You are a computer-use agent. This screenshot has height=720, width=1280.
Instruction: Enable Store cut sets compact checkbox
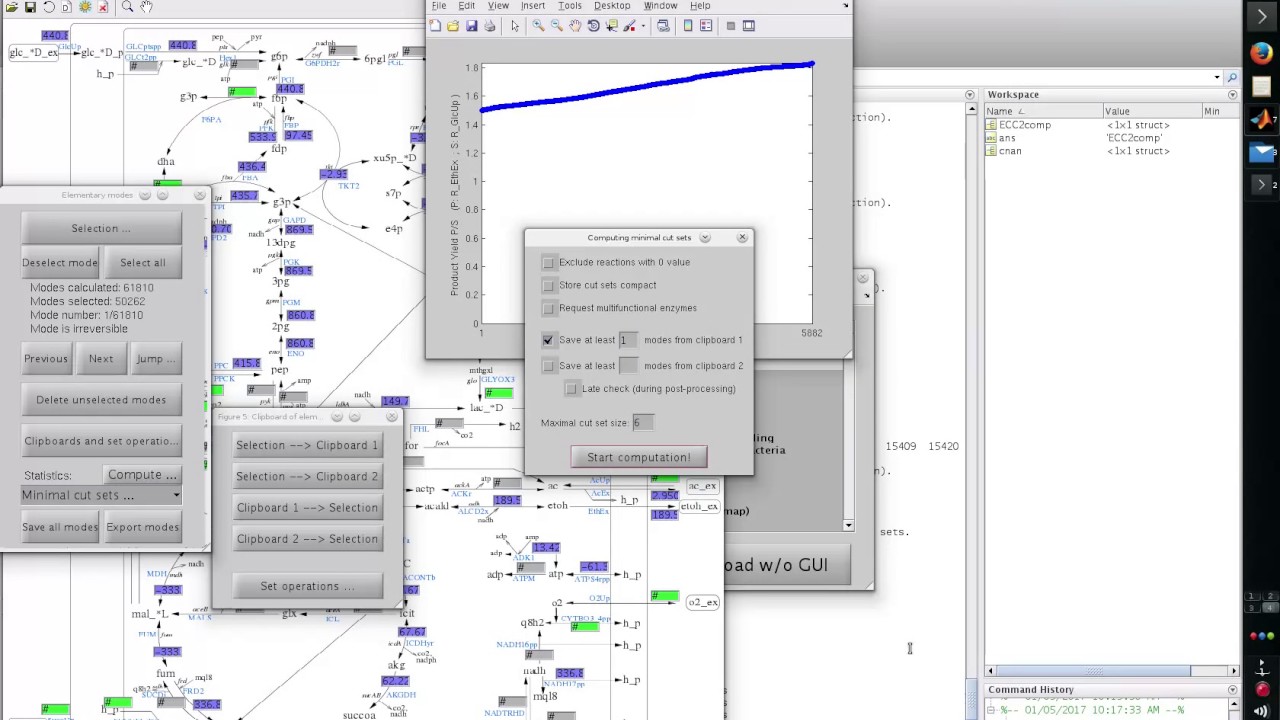pyautogui.click(x=548, y=285)
